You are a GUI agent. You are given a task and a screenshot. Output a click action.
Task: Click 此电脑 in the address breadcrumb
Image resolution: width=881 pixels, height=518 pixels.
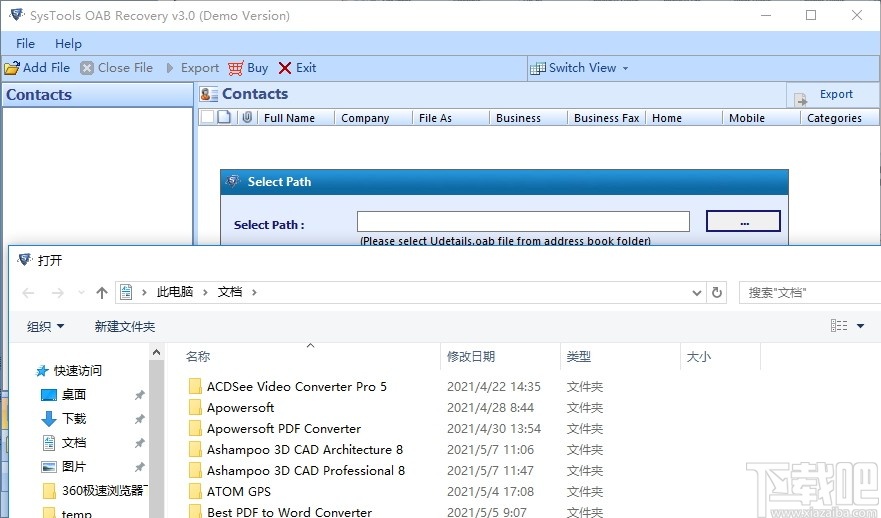175,292
